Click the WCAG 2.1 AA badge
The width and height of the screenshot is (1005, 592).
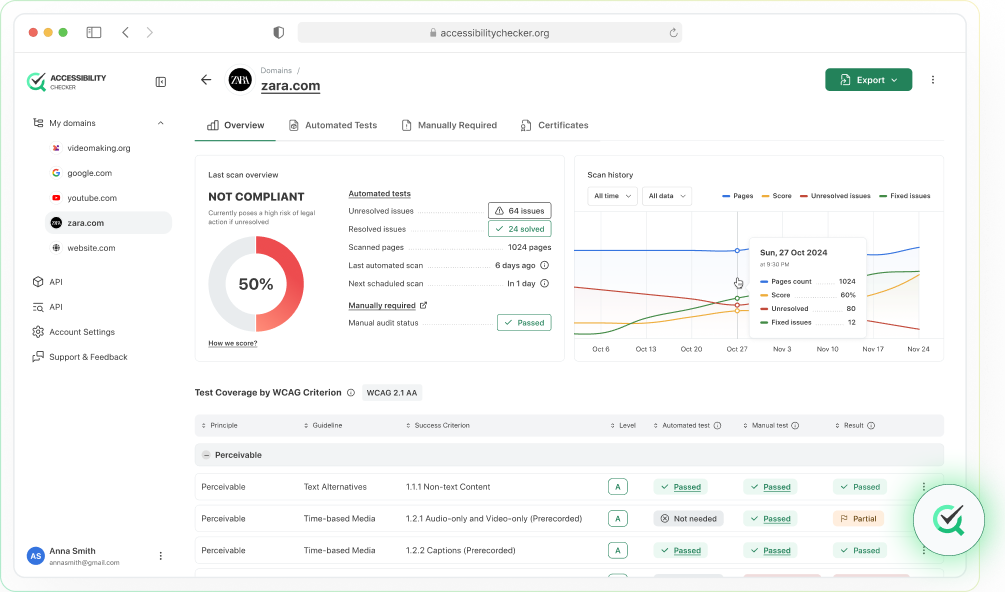(392, 393)
